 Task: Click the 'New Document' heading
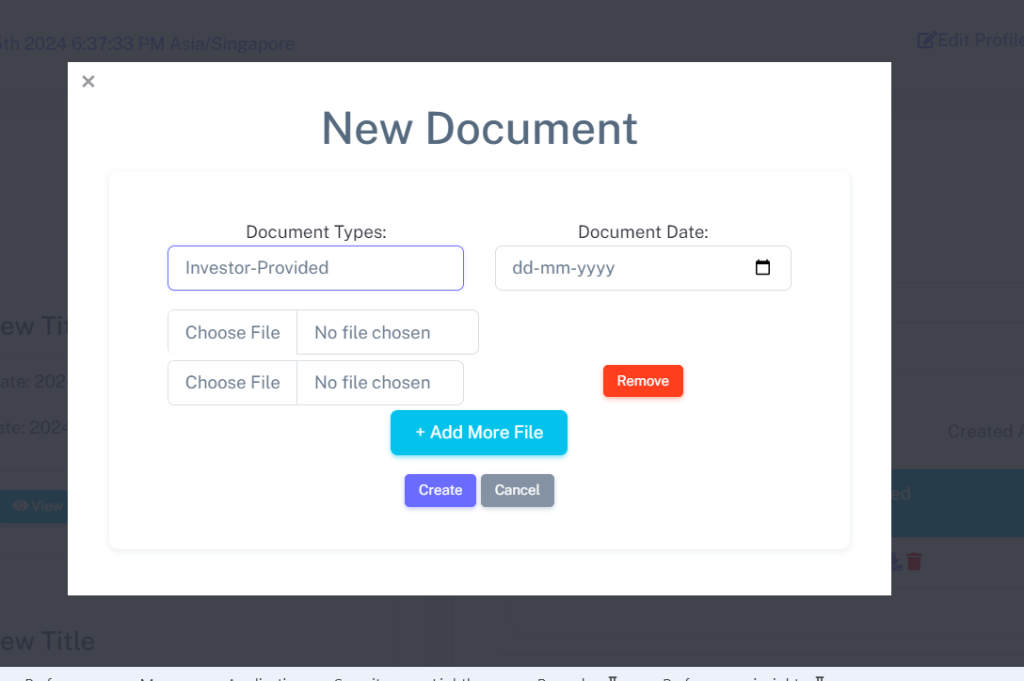[x=479, y=128]
